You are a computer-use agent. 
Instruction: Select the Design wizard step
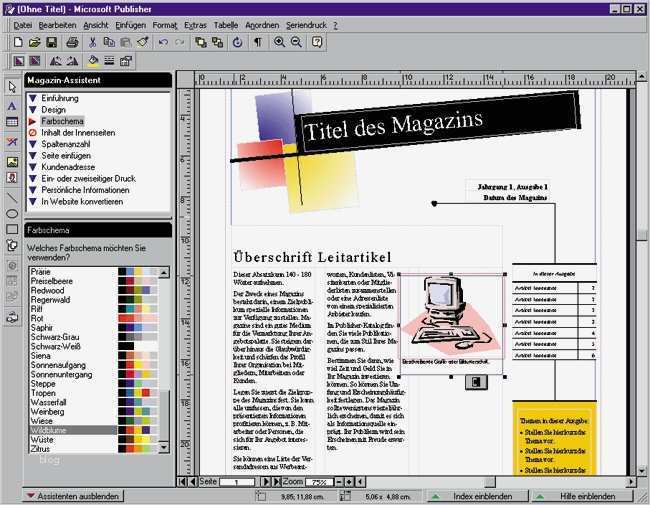(54, 109)
